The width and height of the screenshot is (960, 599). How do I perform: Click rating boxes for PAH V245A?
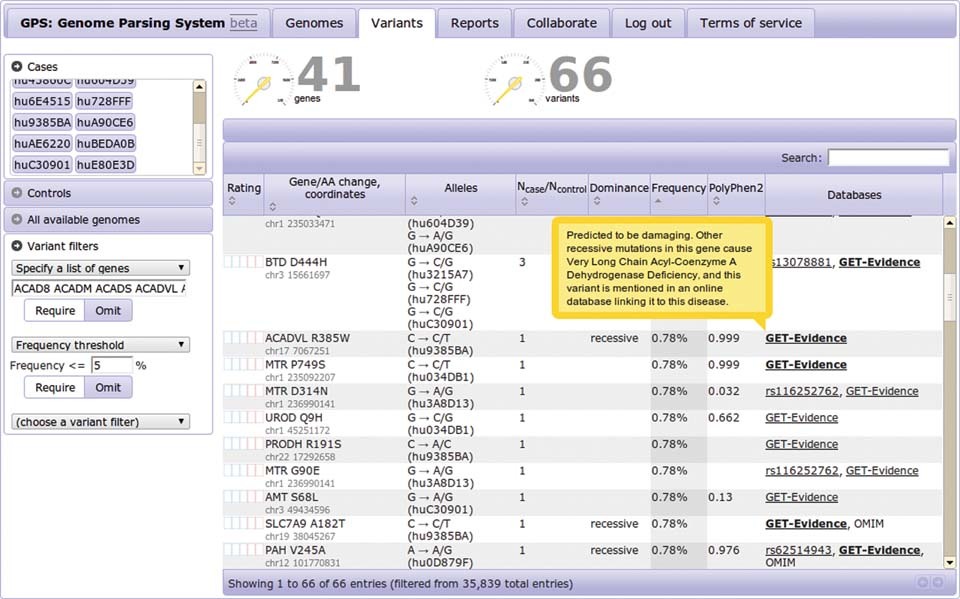tap(243, 550)
